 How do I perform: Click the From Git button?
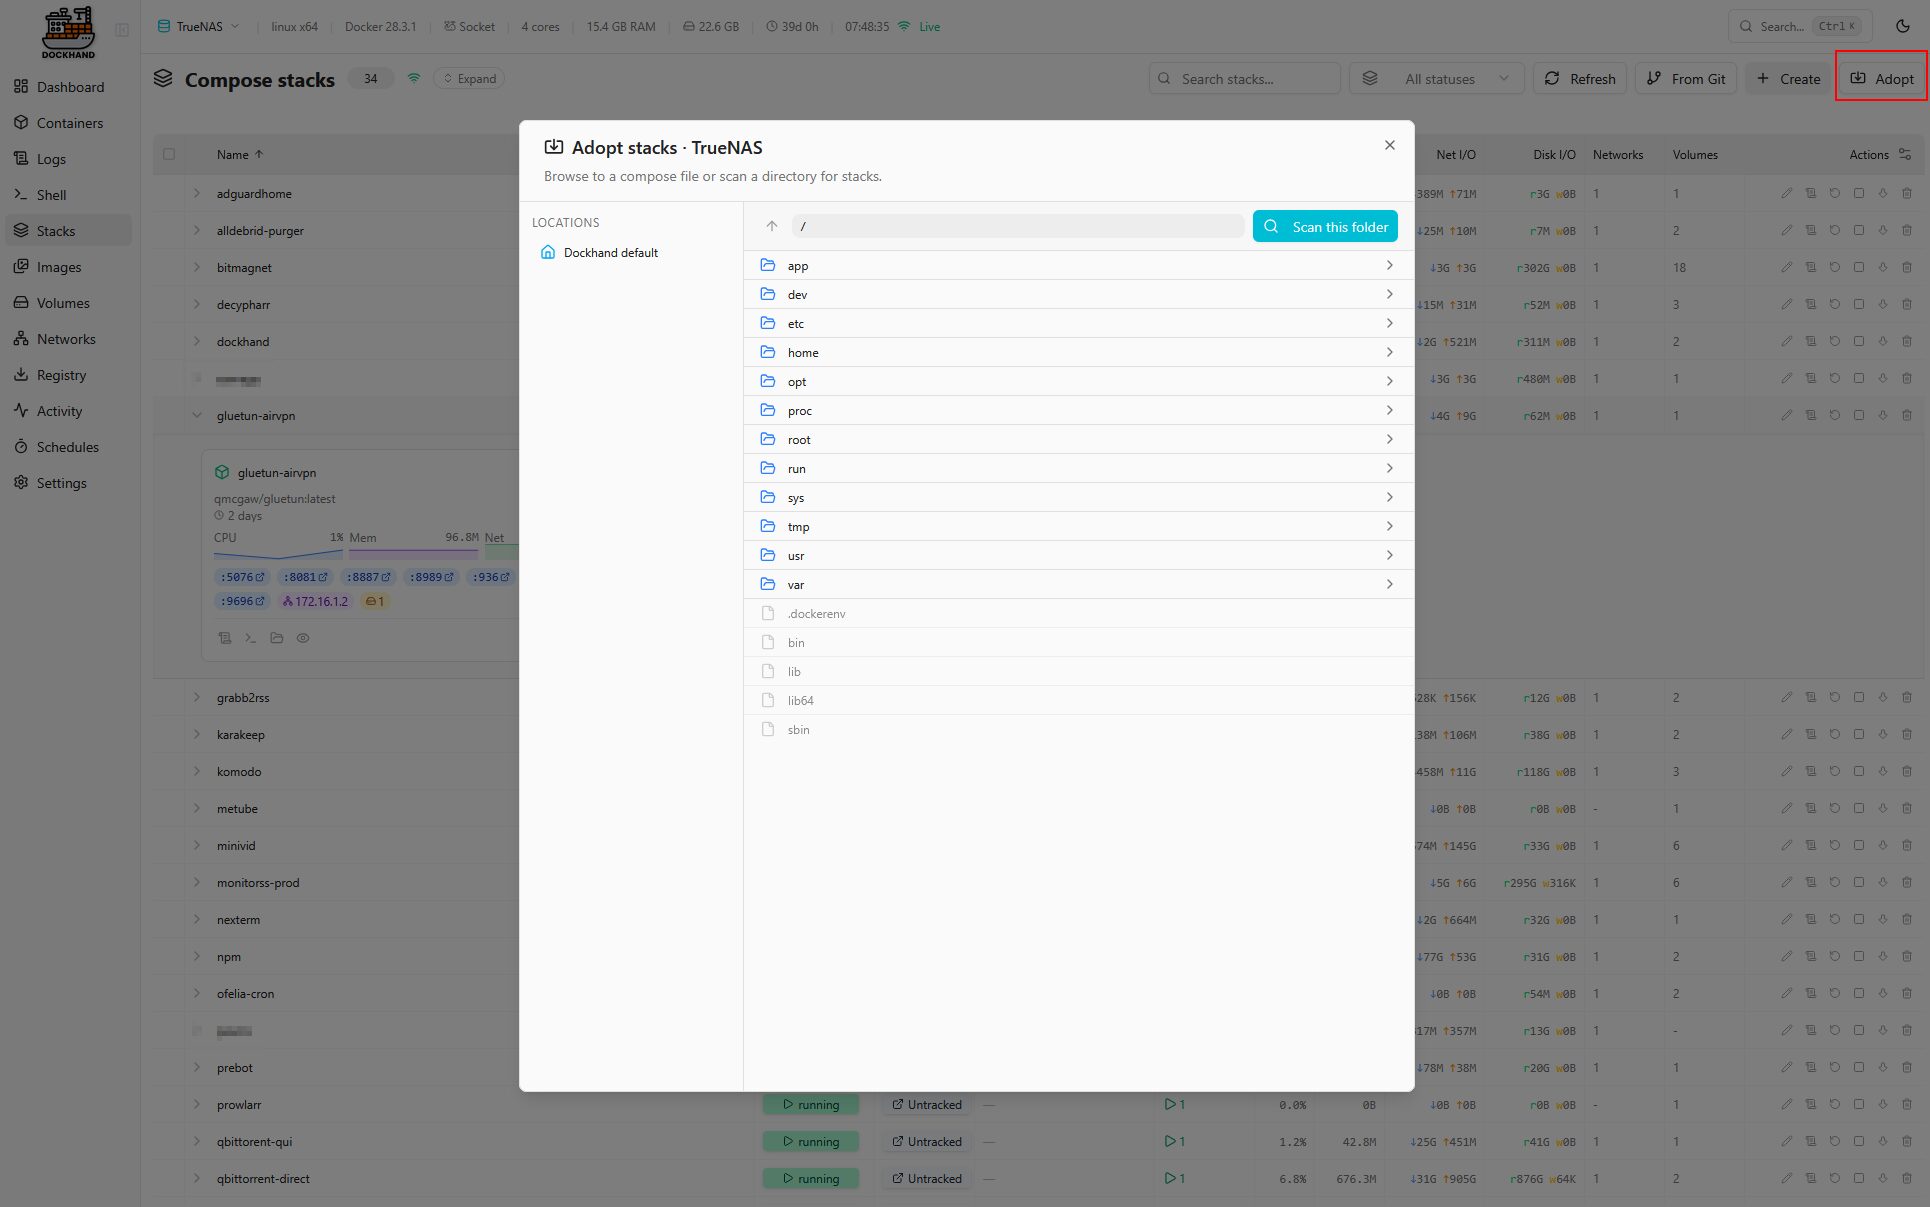tap(1686, 79)
